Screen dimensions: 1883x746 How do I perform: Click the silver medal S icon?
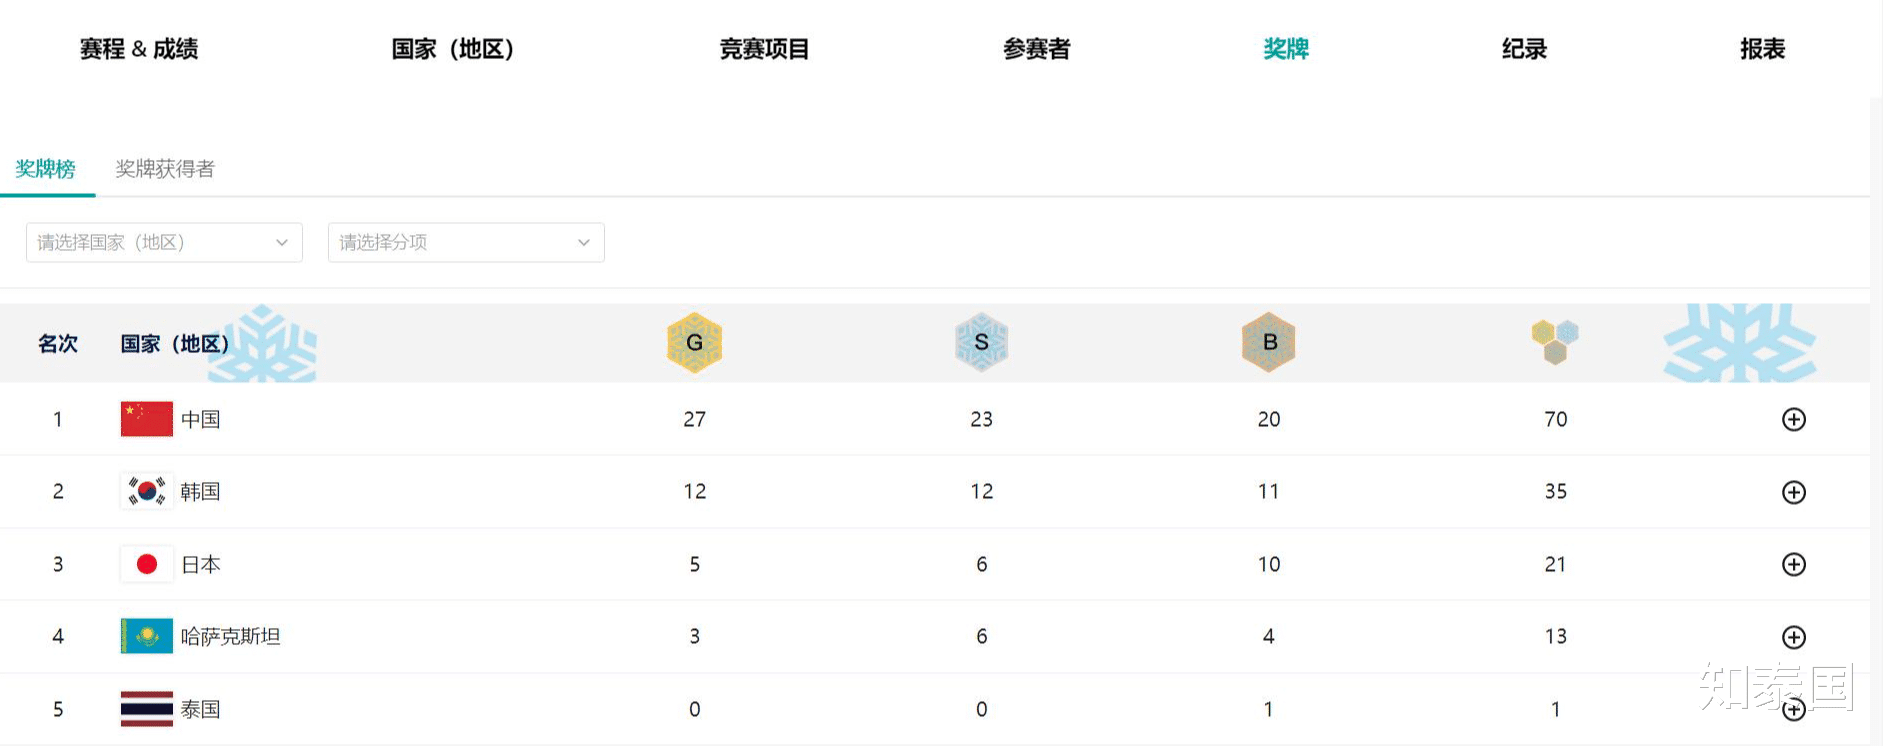[981, 343]
